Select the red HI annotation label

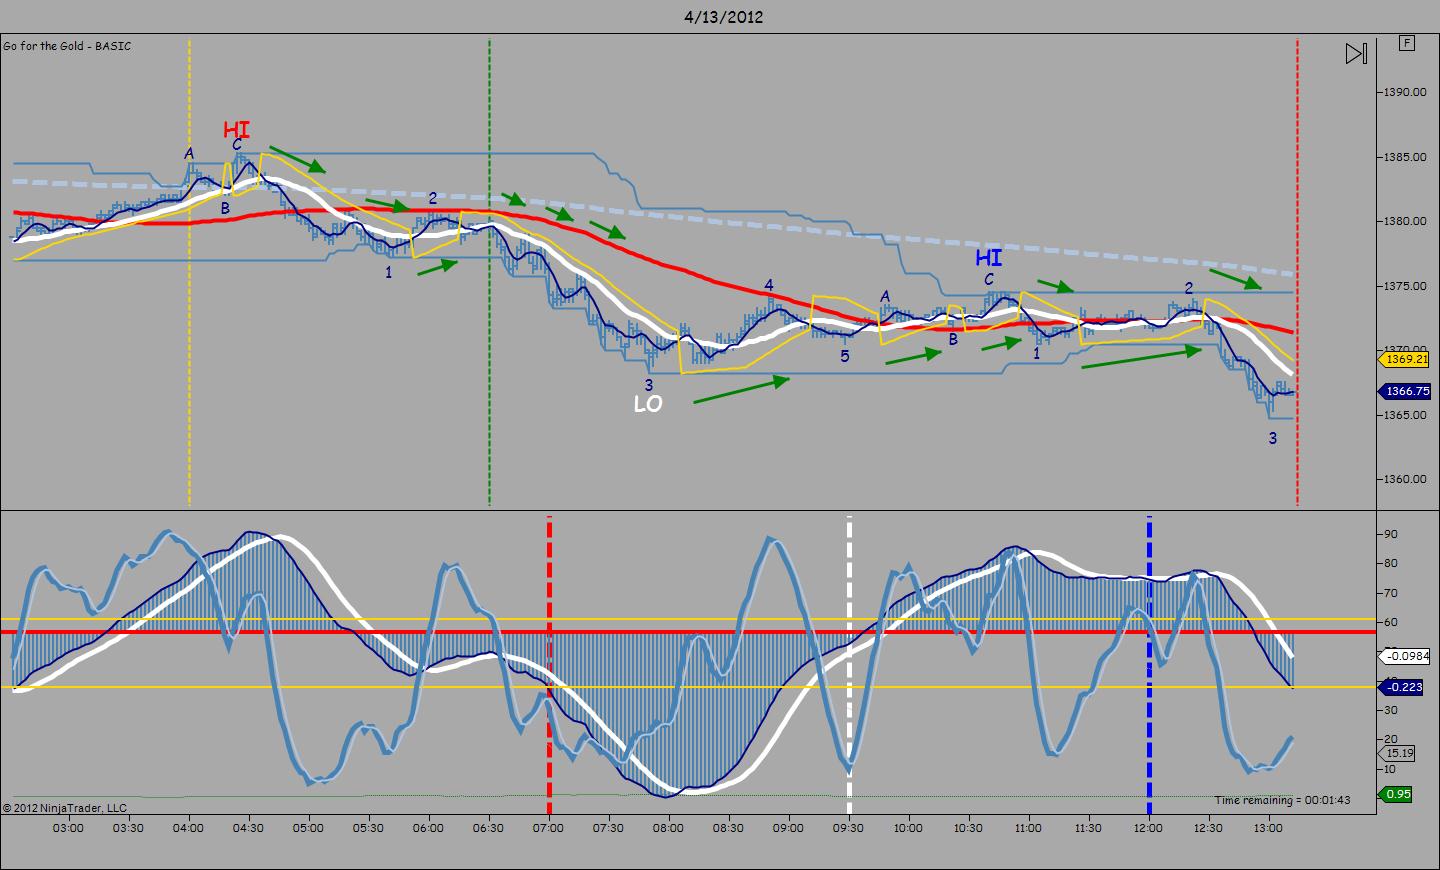click(x=236, y=130)
